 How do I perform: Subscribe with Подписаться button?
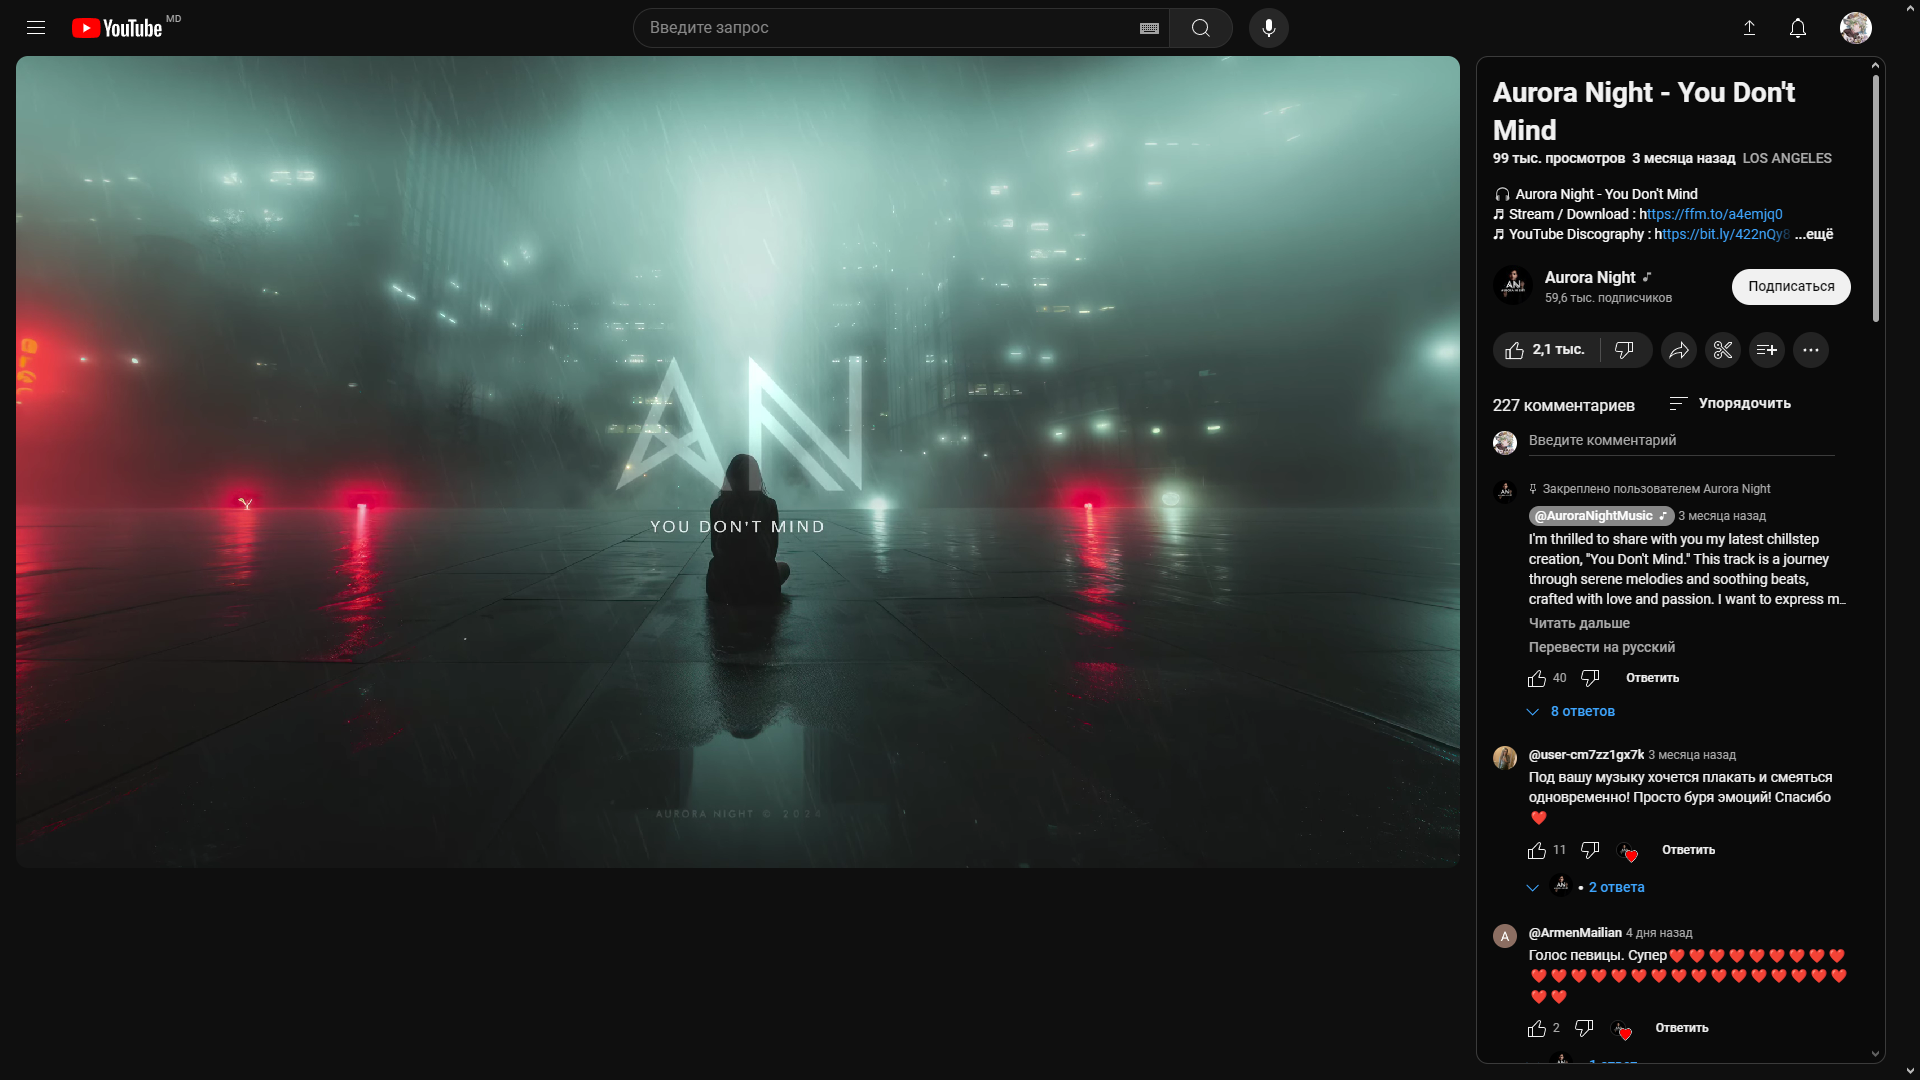pos(1791,287)
